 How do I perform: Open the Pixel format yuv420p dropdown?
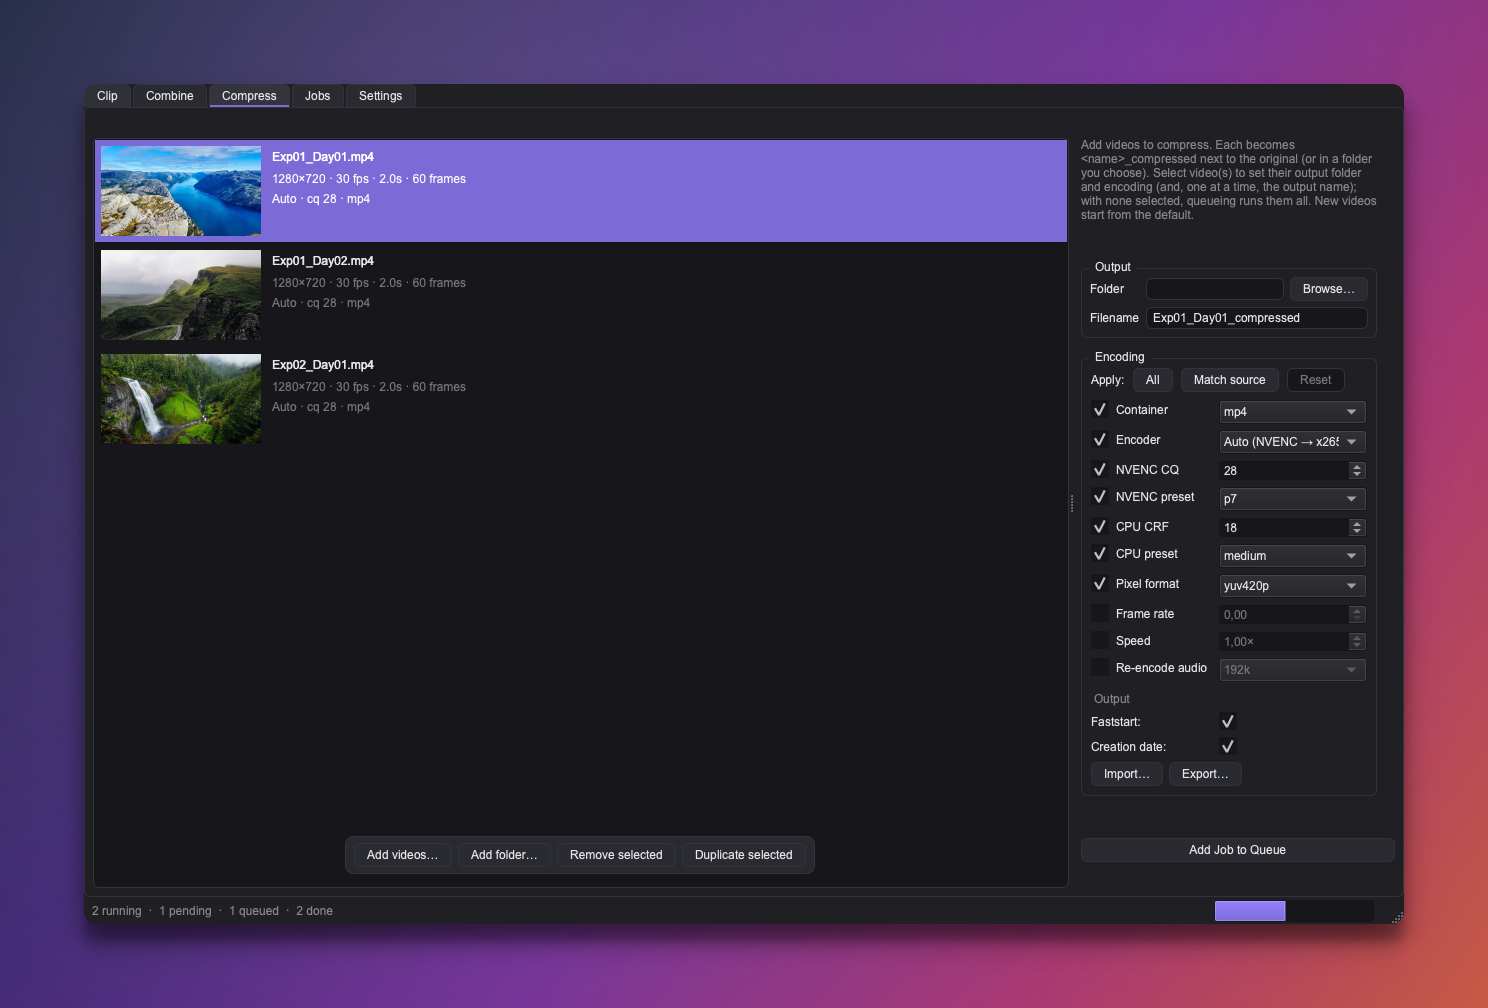1292,586
